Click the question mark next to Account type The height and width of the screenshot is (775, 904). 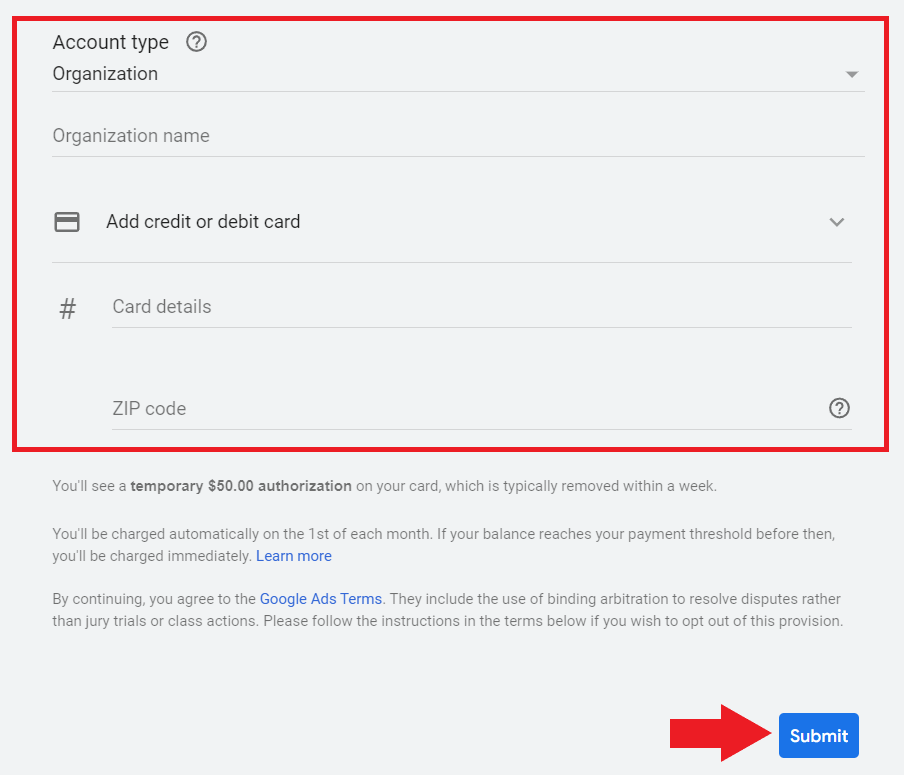coord(196,42)
